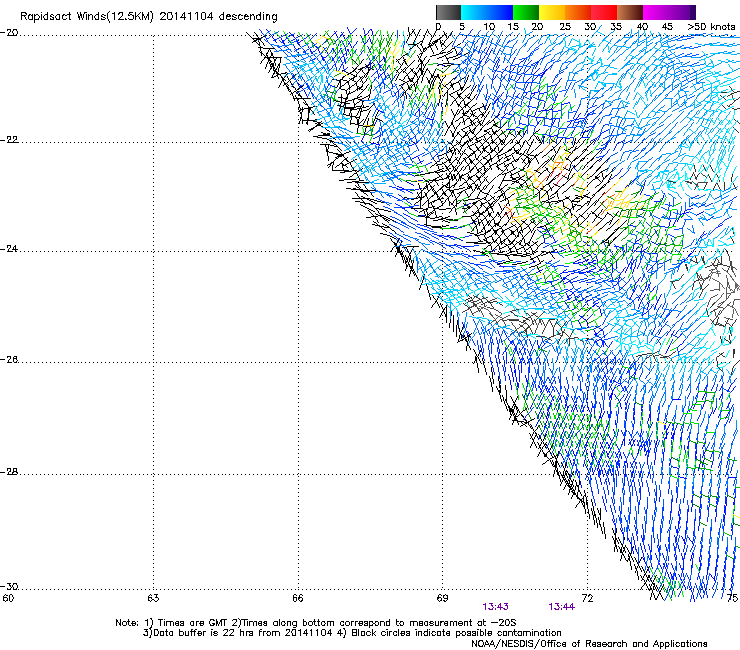Image resolution: width=740 pixels, height=650 pixels.
Task: Click the '>50 knots' legend label
Action: pyautogui.click(x=711, y=27)
